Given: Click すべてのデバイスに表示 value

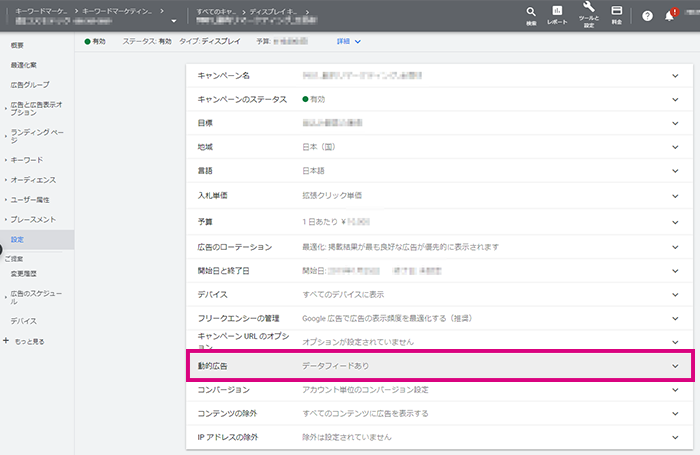Looking at the screenshot, I should pyautogui.click(x=343, y=295).
